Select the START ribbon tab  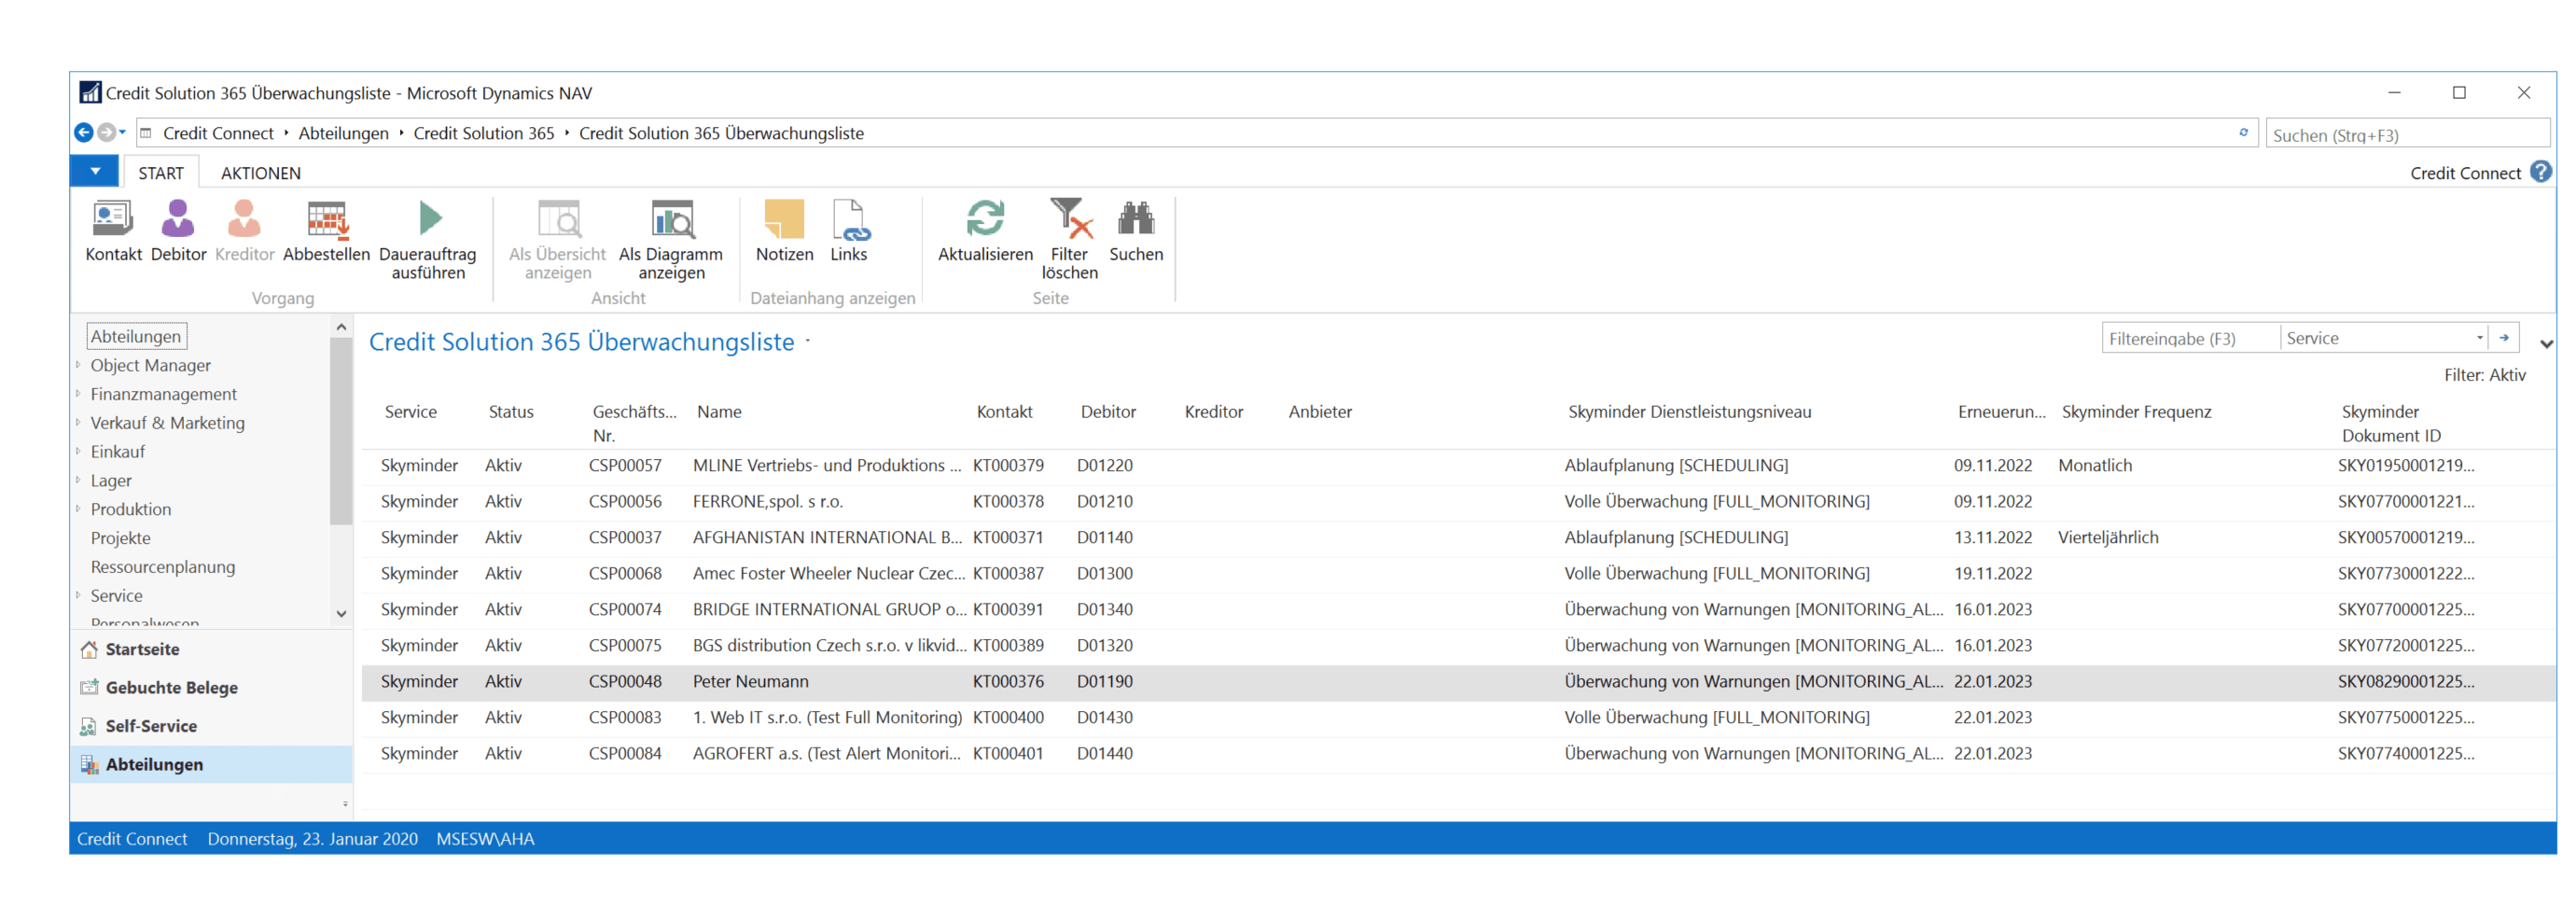[x=161, y=173]
